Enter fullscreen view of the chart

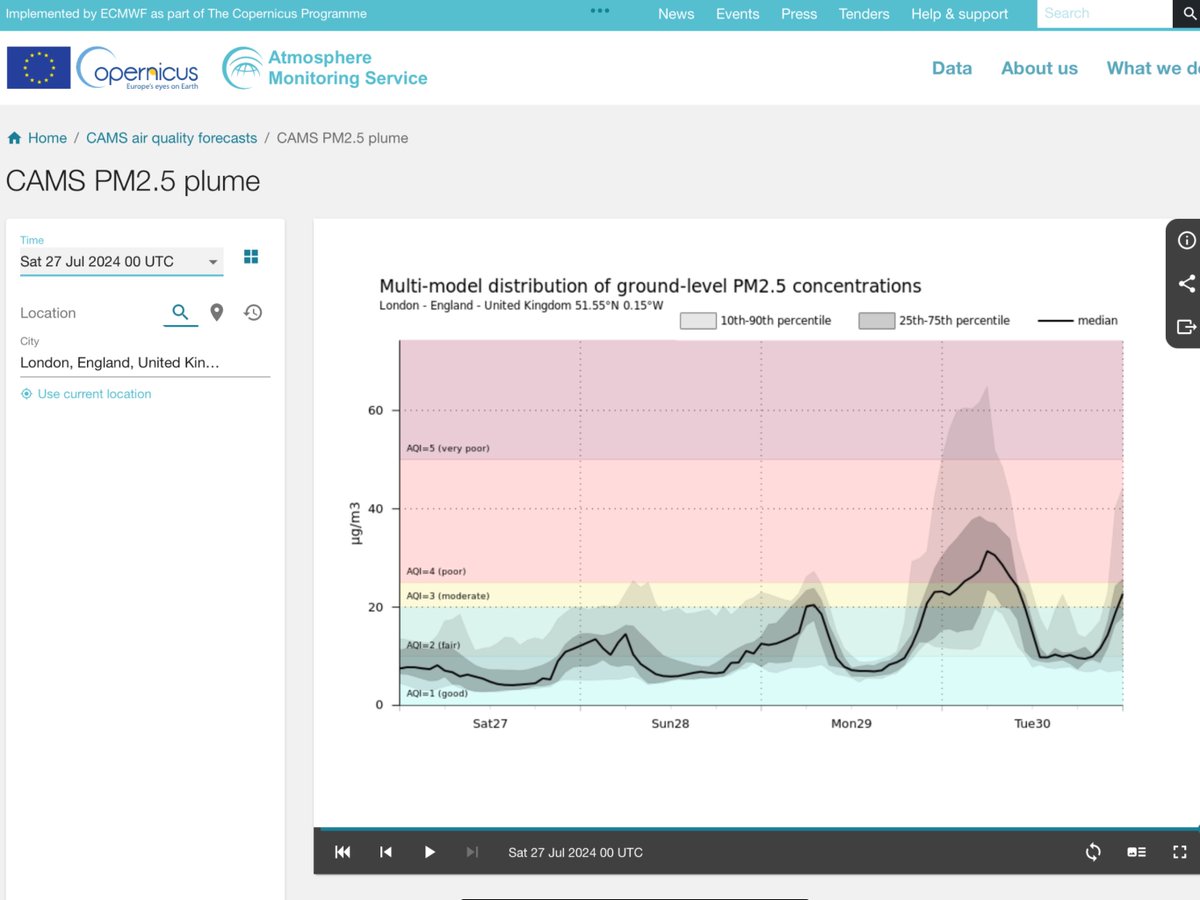click(x=1180, y=852)
